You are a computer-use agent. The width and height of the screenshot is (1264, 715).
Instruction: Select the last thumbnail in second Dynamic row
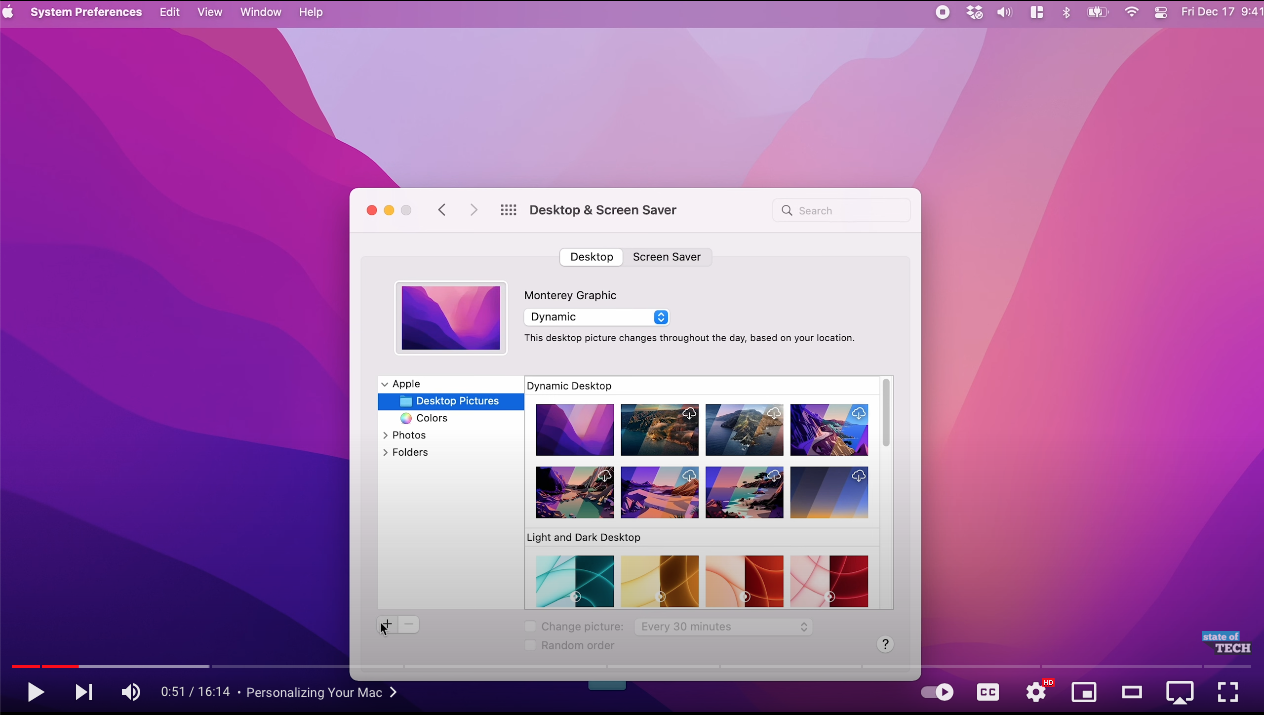click(x=829, y=492)
